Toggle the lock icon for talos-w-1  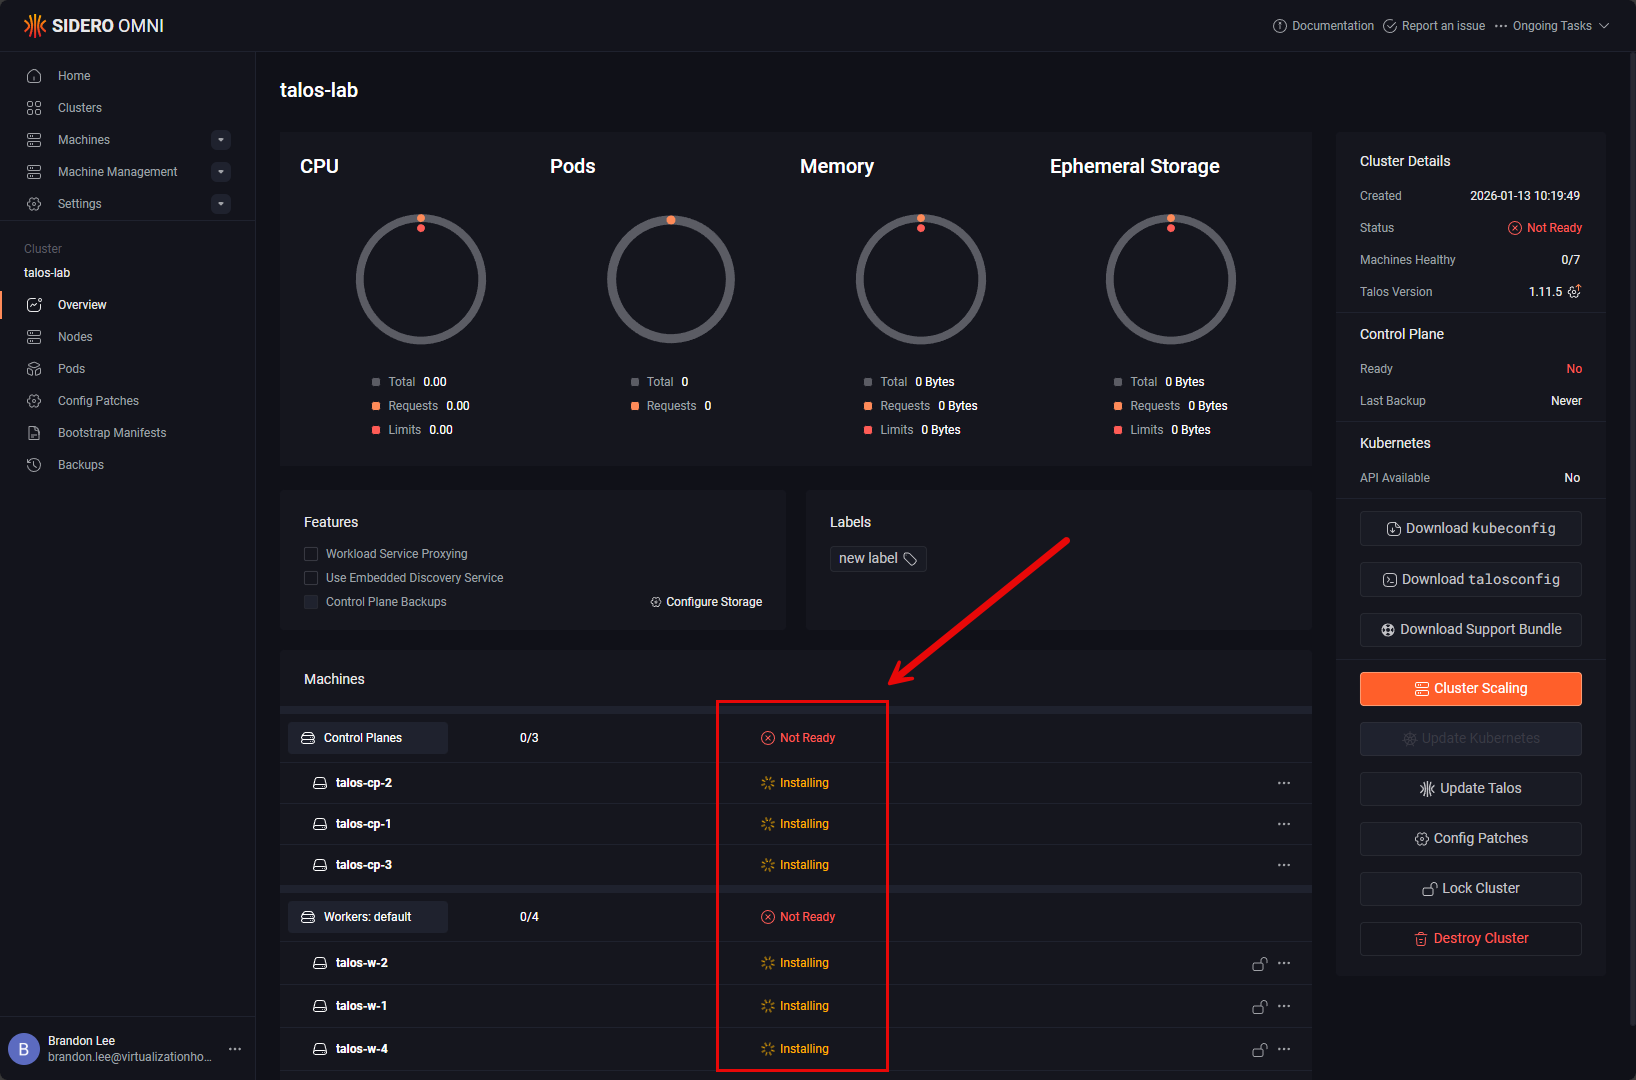click(x=1260, y=1007)
